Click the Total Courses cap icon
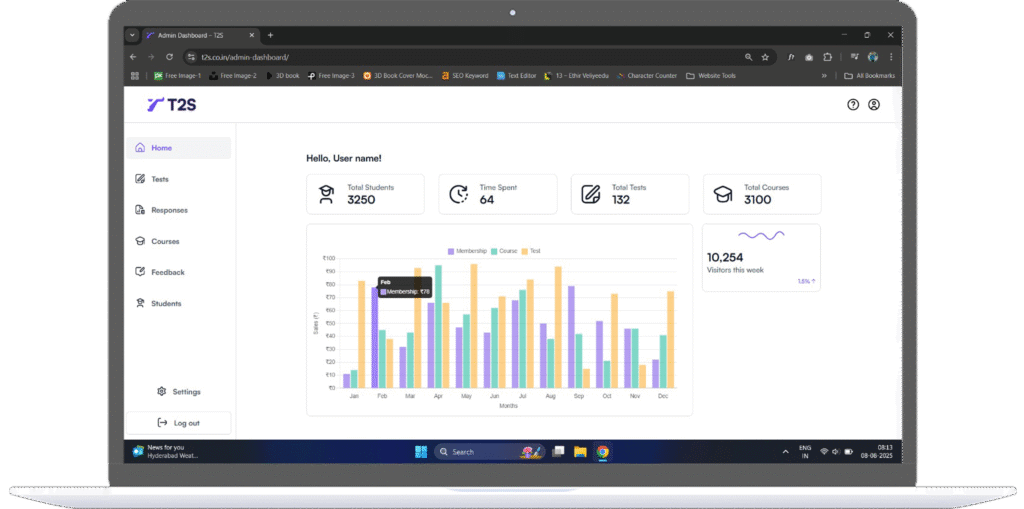Viewport: 1024px width, 509px height. (722, 194)
